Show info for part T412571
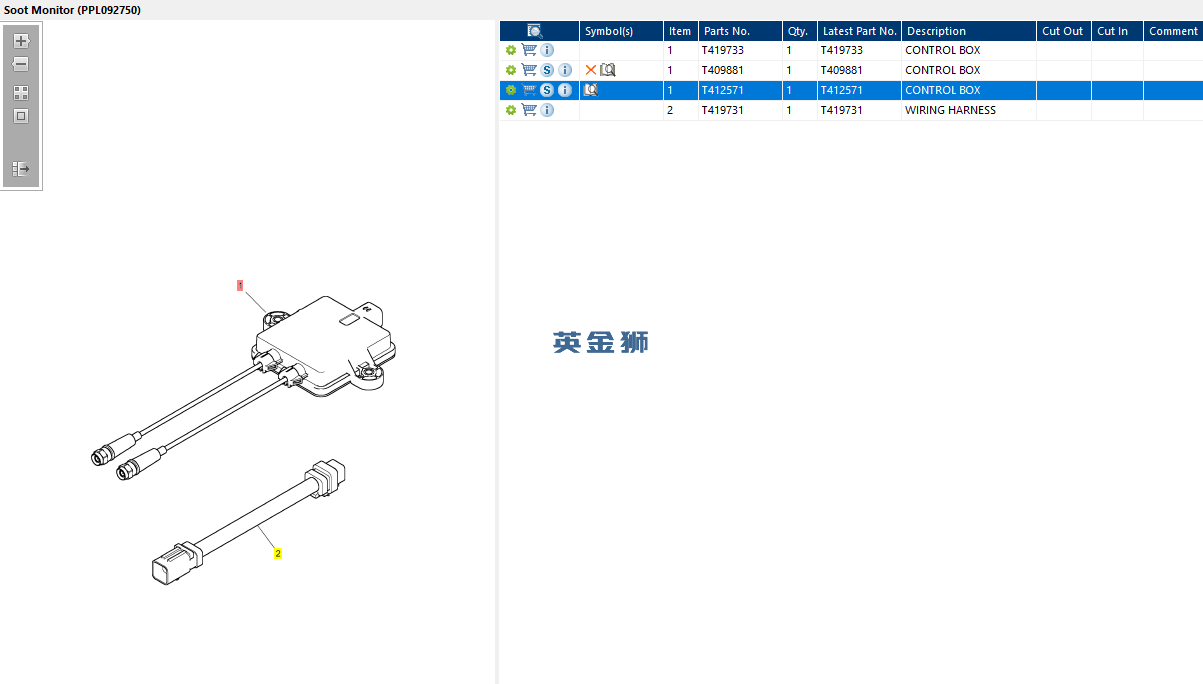1203x684 pixels. pos(565,90)
